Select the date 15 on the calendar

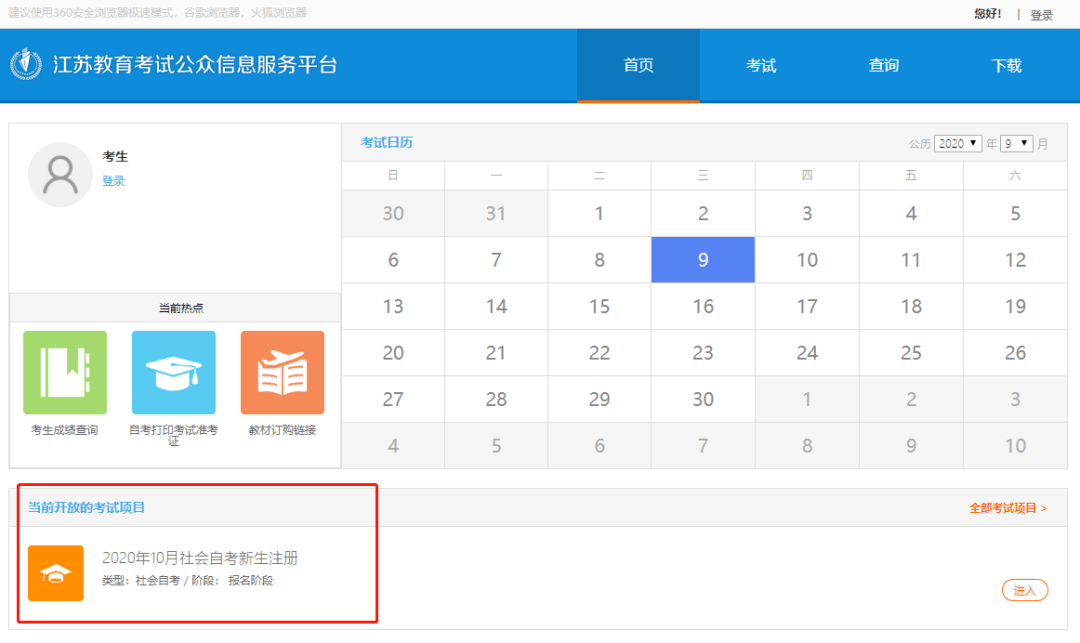[599, 306]
